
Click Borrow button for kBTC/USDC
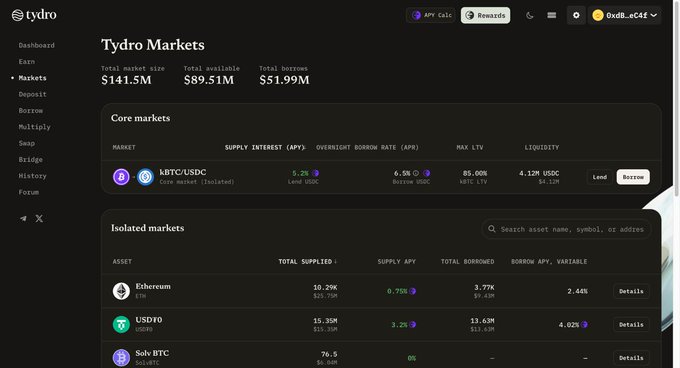tap(633, 177)
